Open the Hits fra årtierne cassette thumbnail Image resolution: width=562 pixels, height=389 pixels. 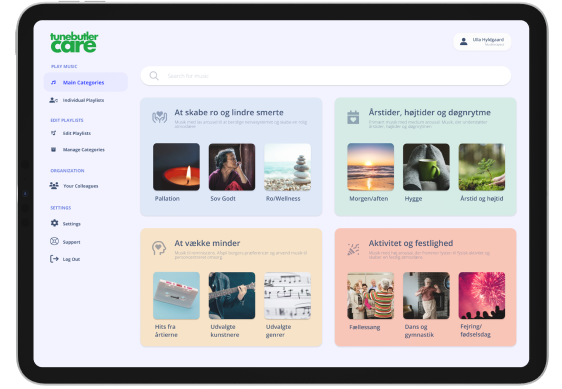pos(176,295)
